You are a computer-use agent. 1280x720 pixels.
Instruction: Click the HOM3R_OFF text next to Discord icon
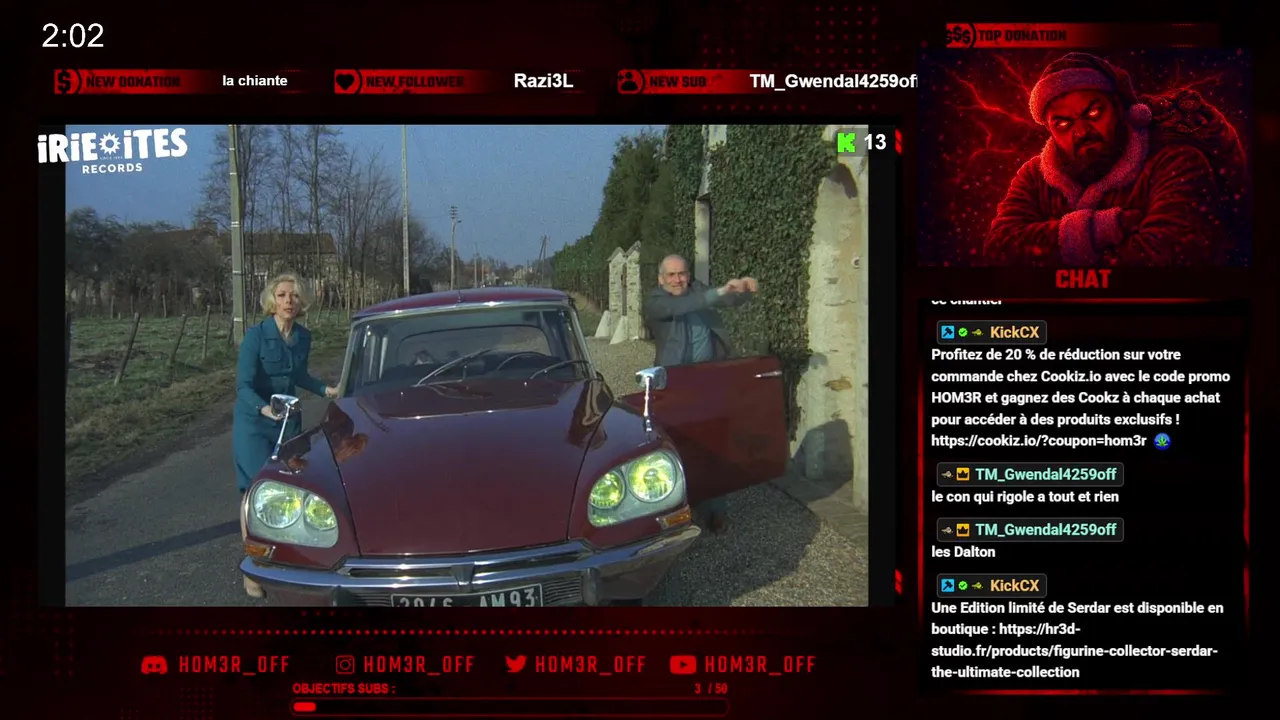[234, 665]
